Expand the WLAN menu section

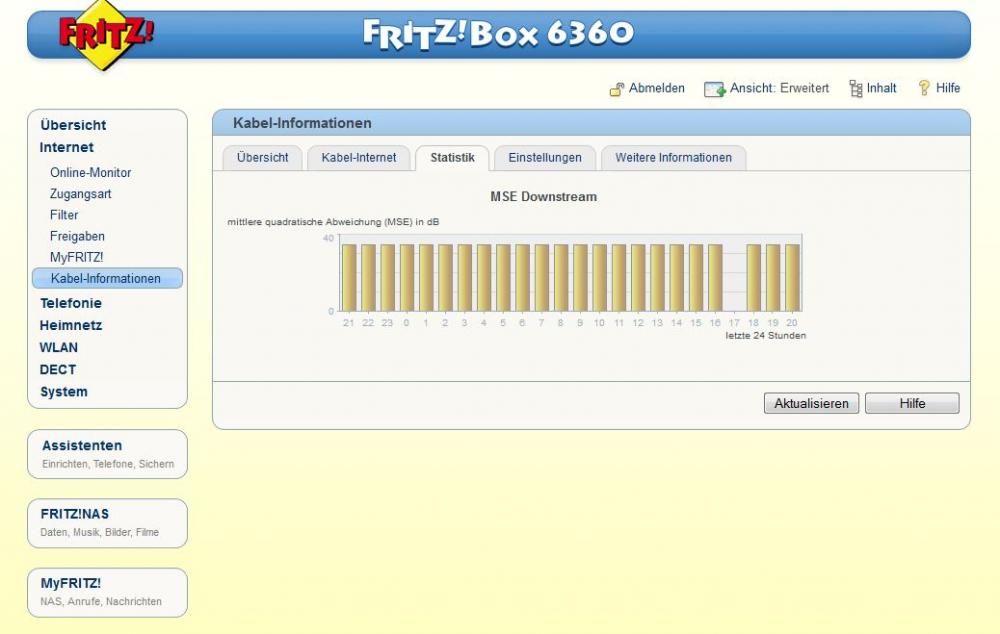point(58,348)
